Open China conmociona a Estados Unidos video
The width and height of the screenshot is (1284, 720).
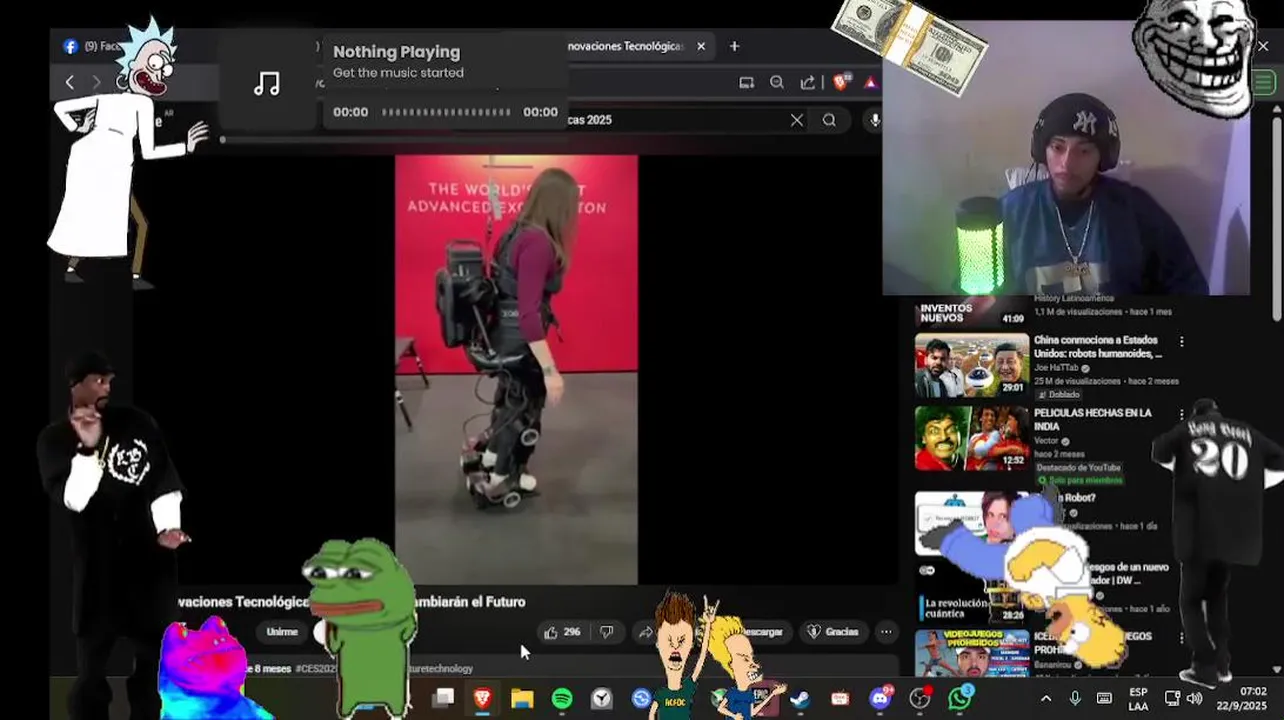(x=1098, y=346)
